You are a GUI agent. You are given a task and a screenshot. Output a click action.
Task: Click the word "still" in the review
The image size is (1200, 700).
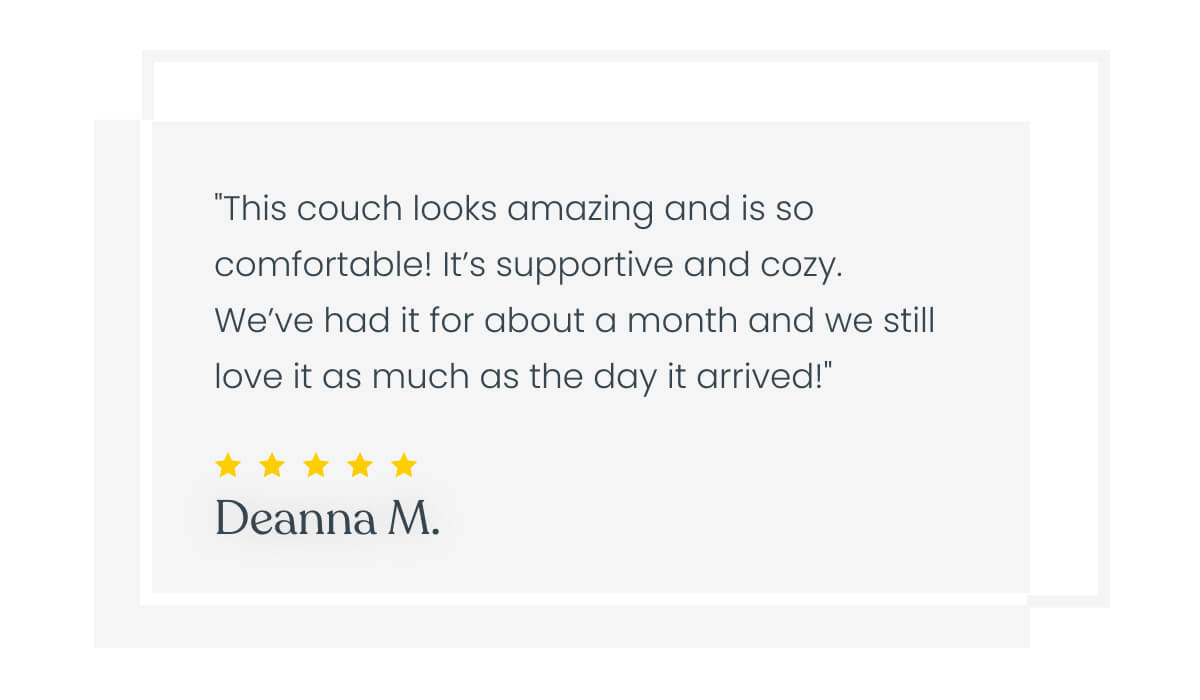coord(908,322)
